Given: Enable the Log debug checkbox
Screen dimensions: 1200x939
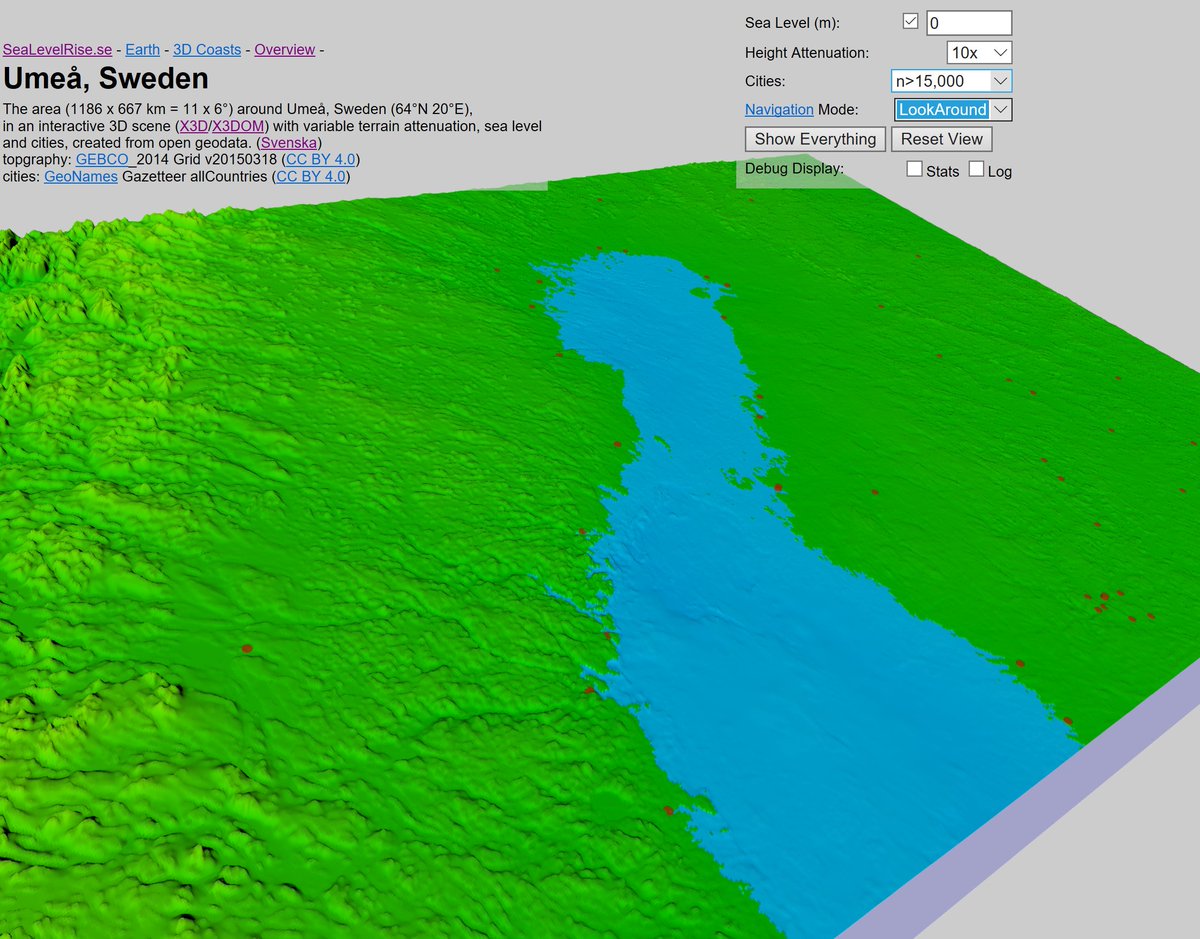Looking at the screenshot, I should coord(977,170).
